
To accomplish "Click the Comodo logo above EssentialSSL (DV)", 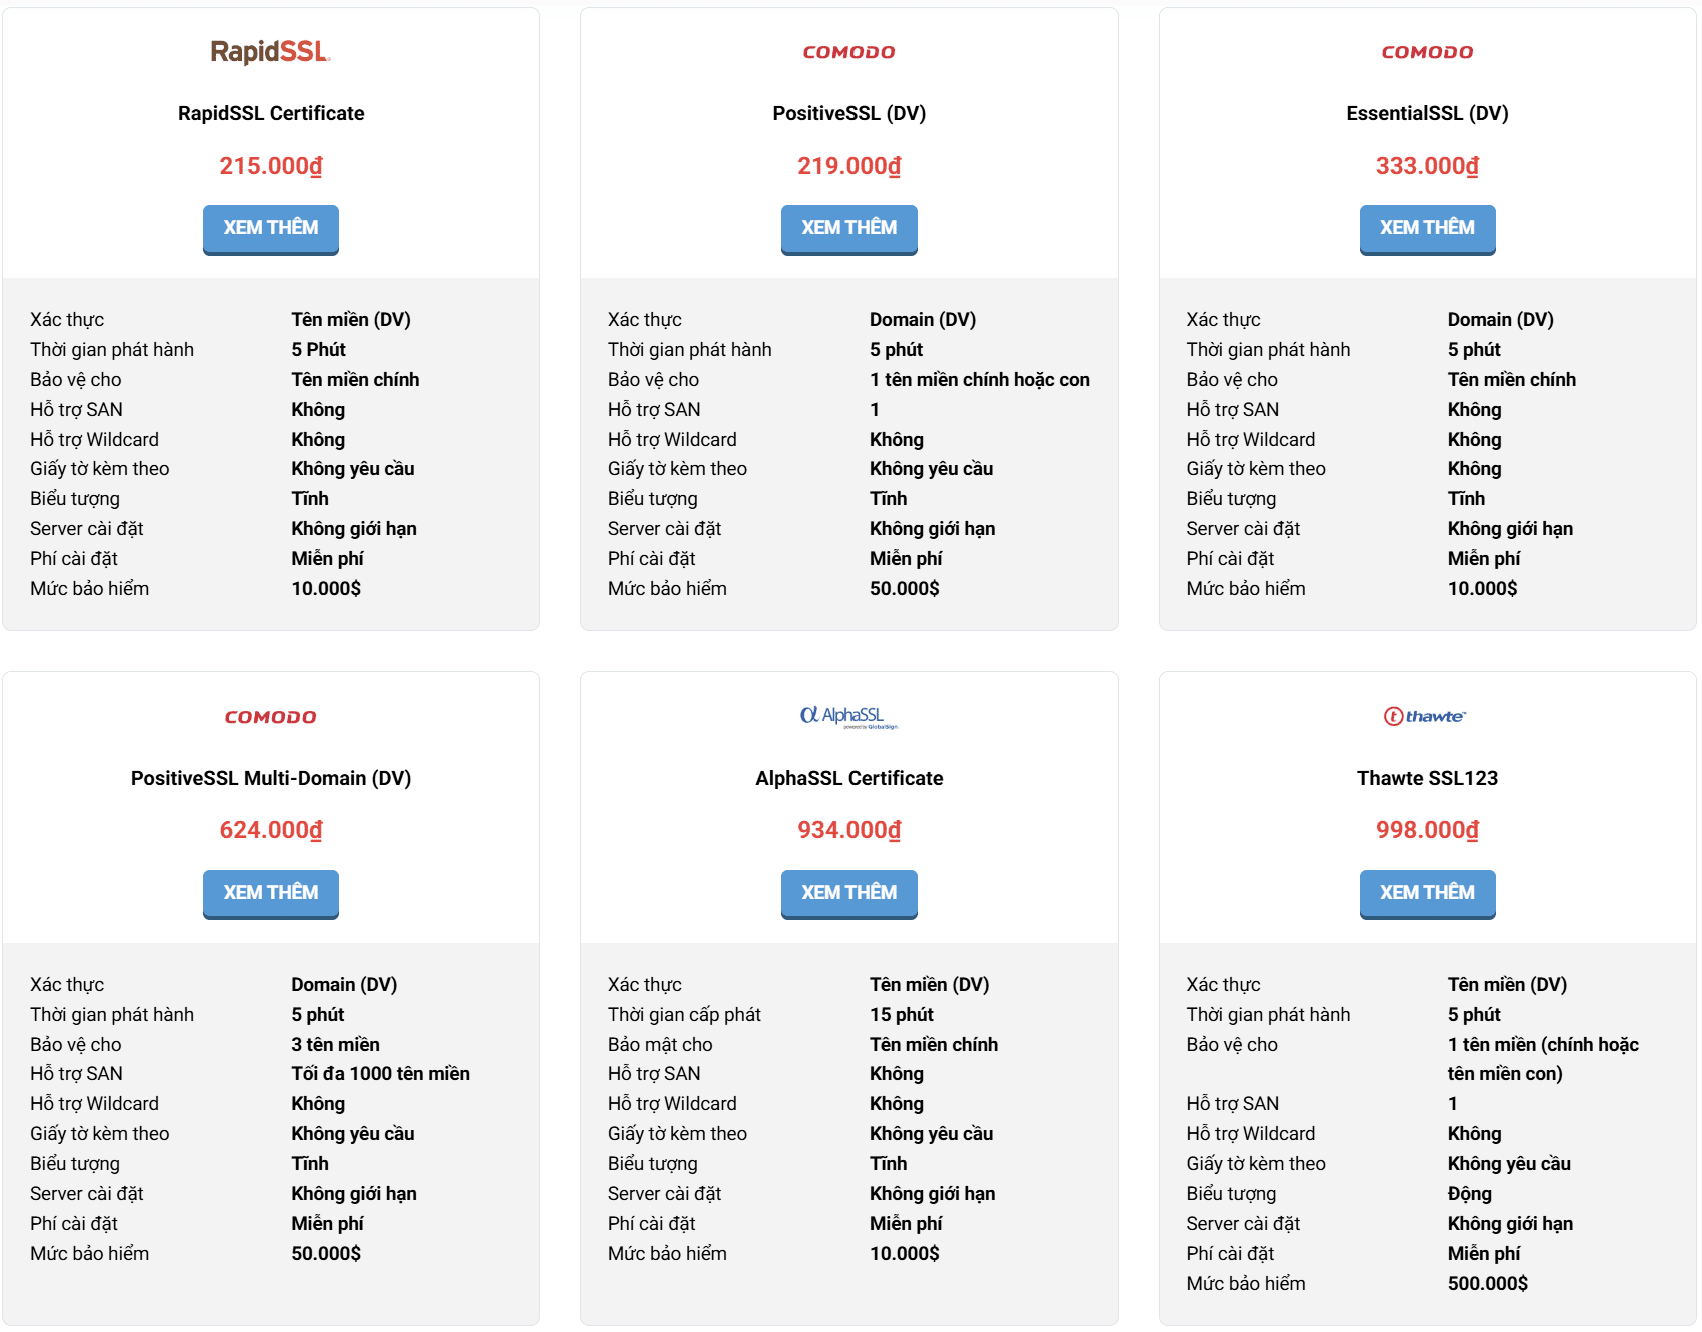I will click(x=1427, y=52).
